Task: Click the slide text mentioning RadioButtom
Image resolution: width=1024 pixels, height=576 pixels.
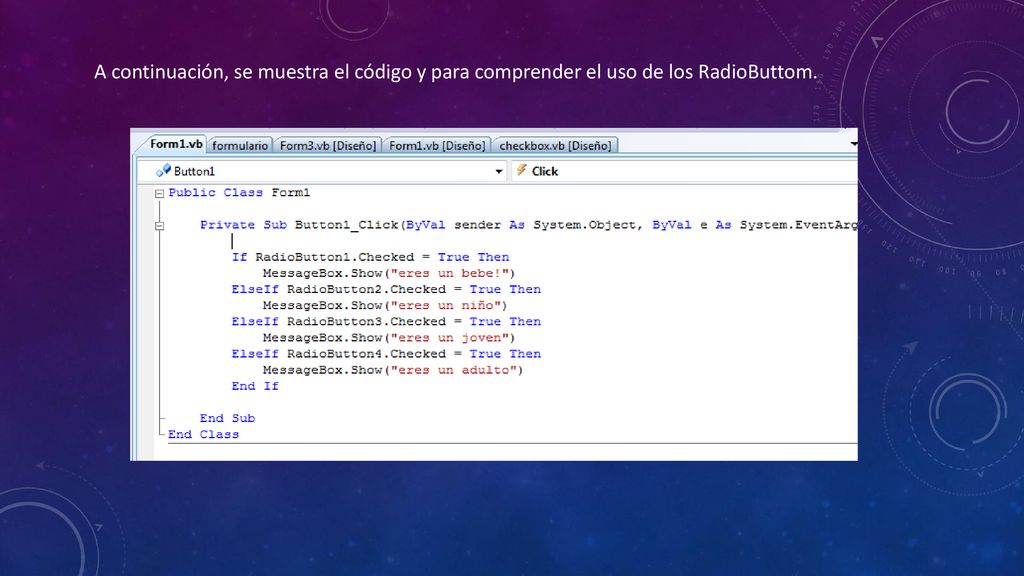Action: [455, 72]
